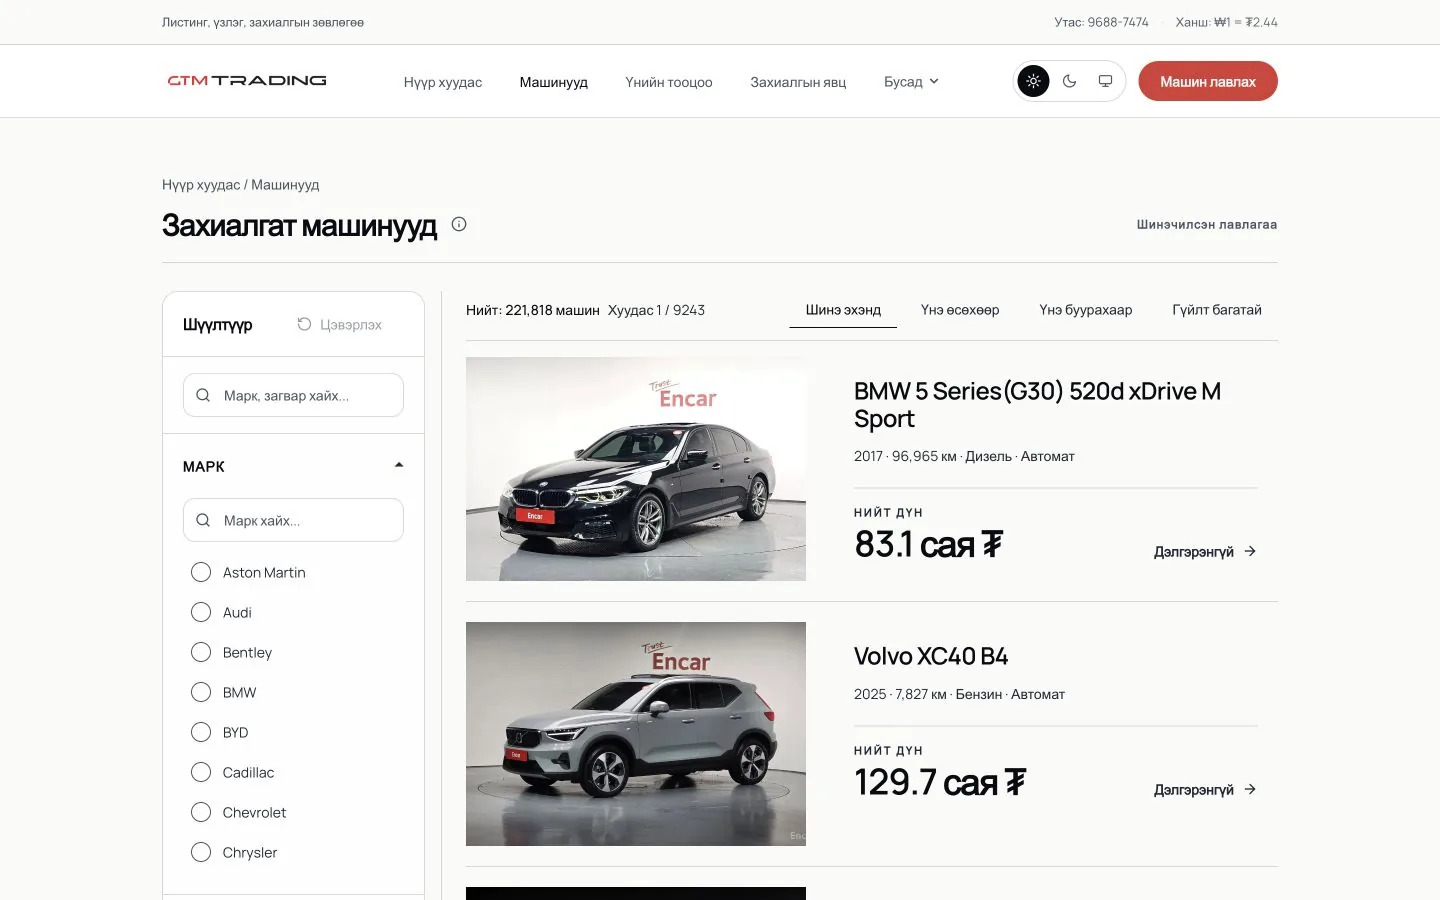Click the red Машин лавлах button
This screenshot has width=1440, height=900.
[x=1208, y=81]
